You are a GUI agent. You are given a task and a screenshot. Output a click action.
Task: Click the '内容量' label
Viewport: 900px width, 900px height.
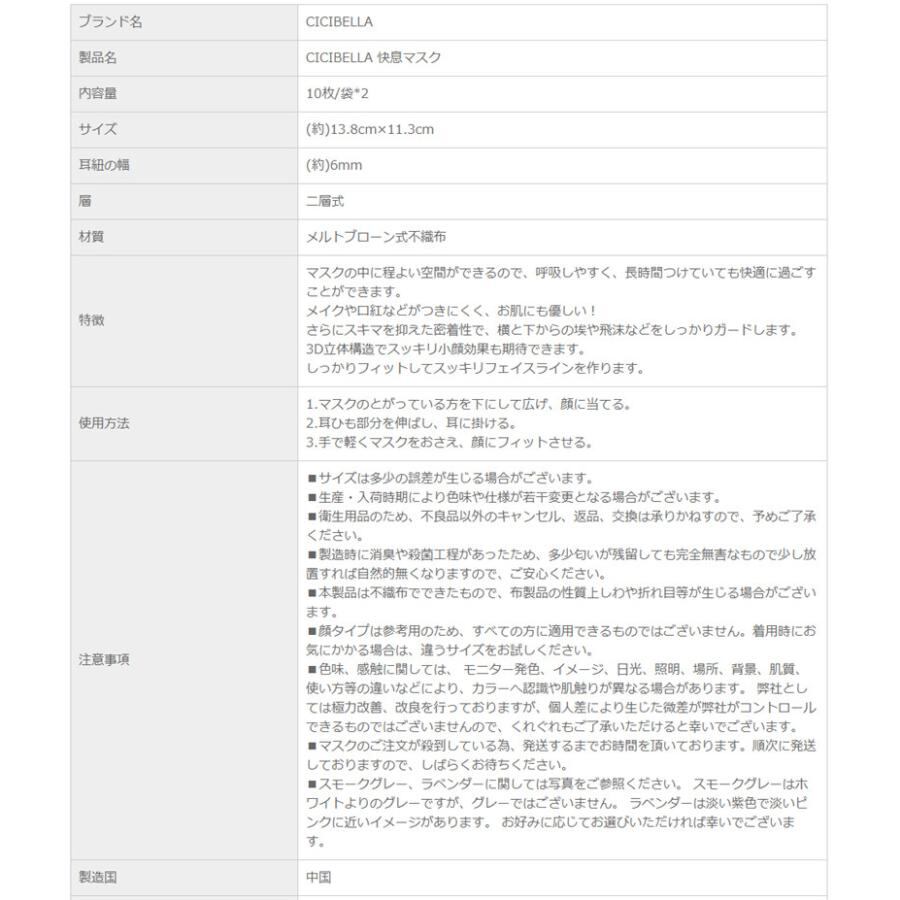[x=98, y=94]
